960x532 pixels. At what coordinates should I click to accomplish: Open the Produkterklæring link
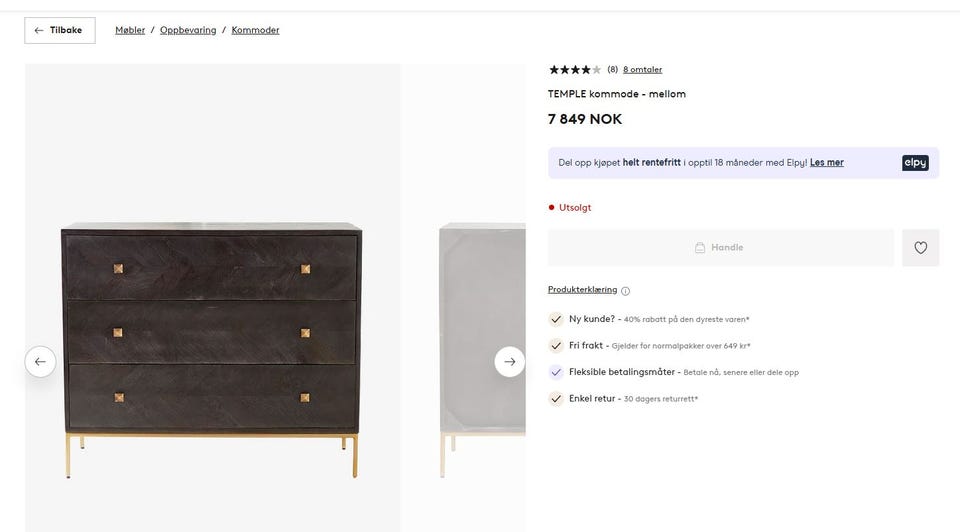pyautogui.click(x=582, y=290)
